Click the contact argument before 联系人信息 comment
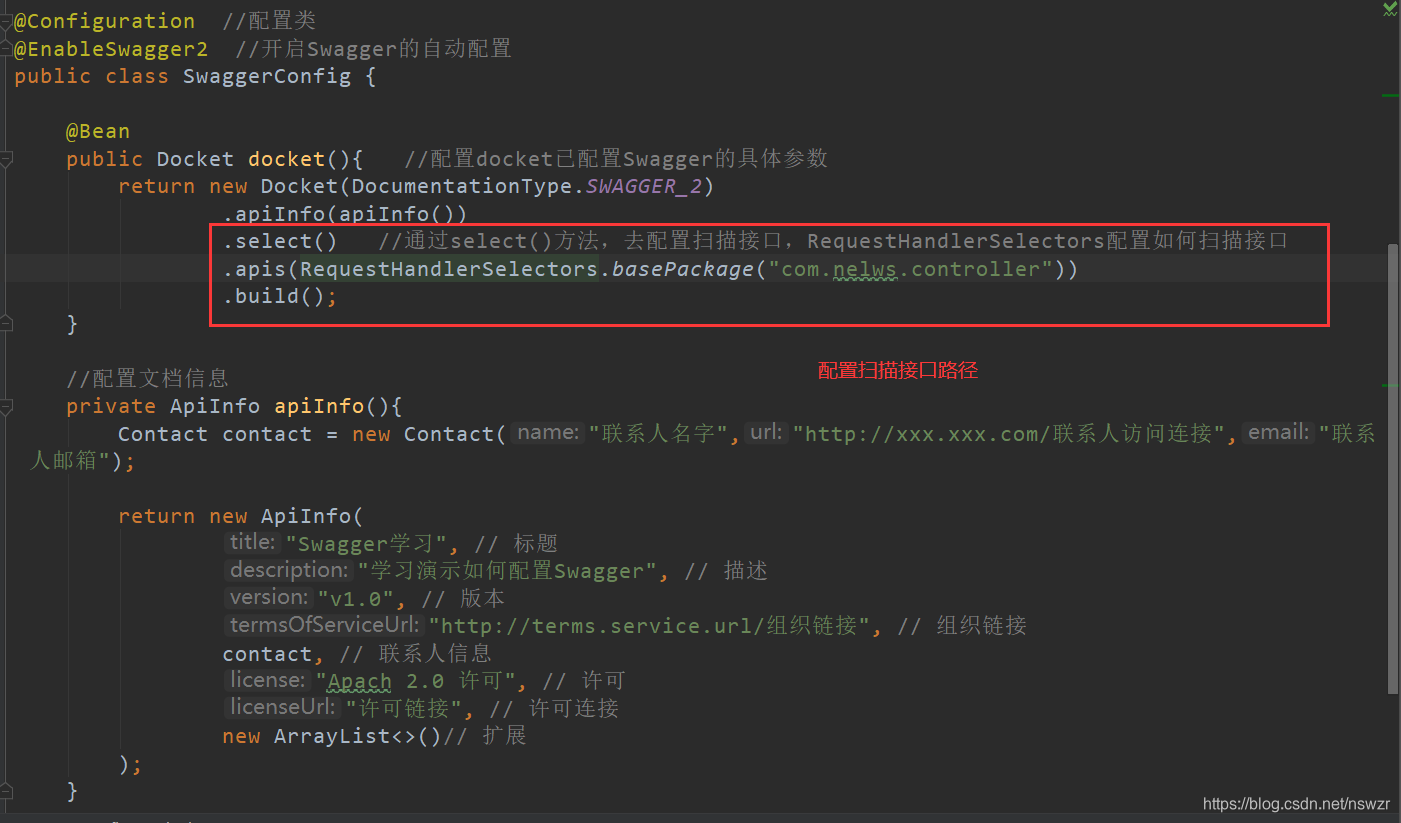Viewport: 1401px width, 823px height. (267, 654)
